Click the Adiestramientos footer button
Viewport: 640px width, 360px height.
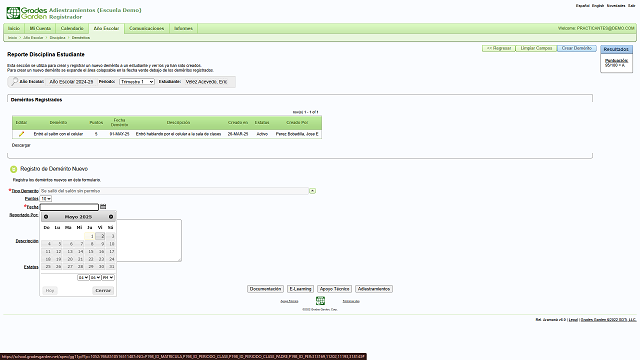(374, 289)
